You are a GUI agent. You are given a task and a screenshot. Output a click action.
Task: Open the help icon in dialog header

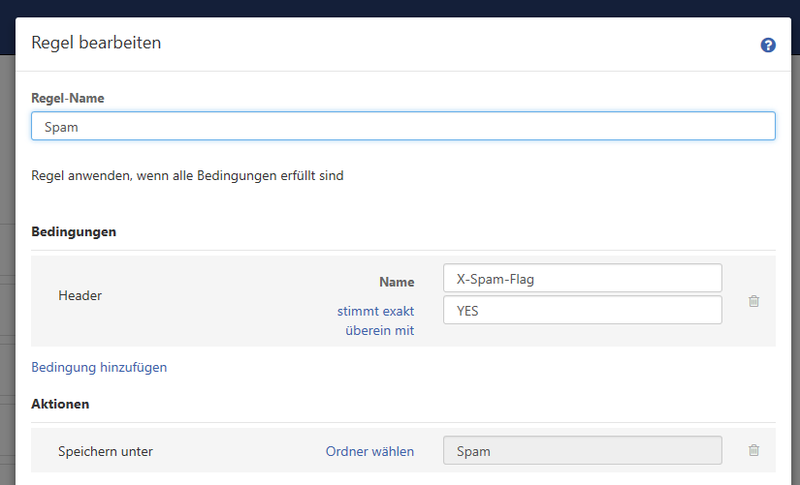pyautogui.click(x=768, y=45)
